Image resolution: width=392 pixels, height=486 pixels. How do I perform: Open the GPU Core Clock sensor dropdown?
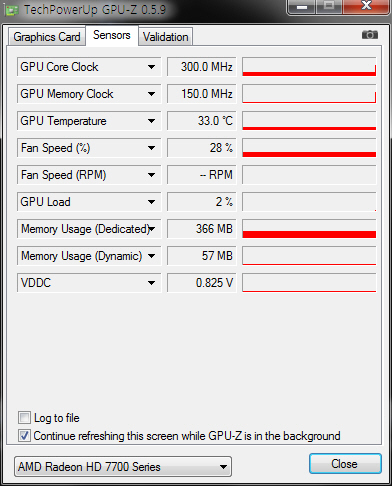point(151,67)
